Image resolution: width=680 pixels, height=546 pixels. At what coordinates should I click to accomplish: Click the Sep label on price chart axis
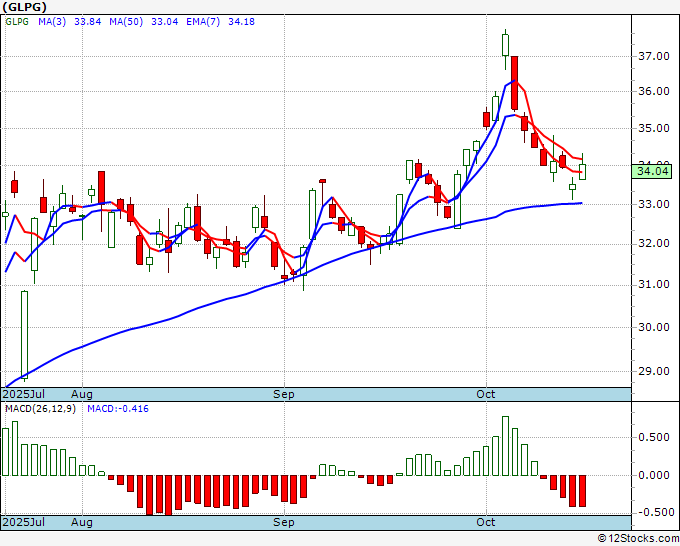[284, 394]
